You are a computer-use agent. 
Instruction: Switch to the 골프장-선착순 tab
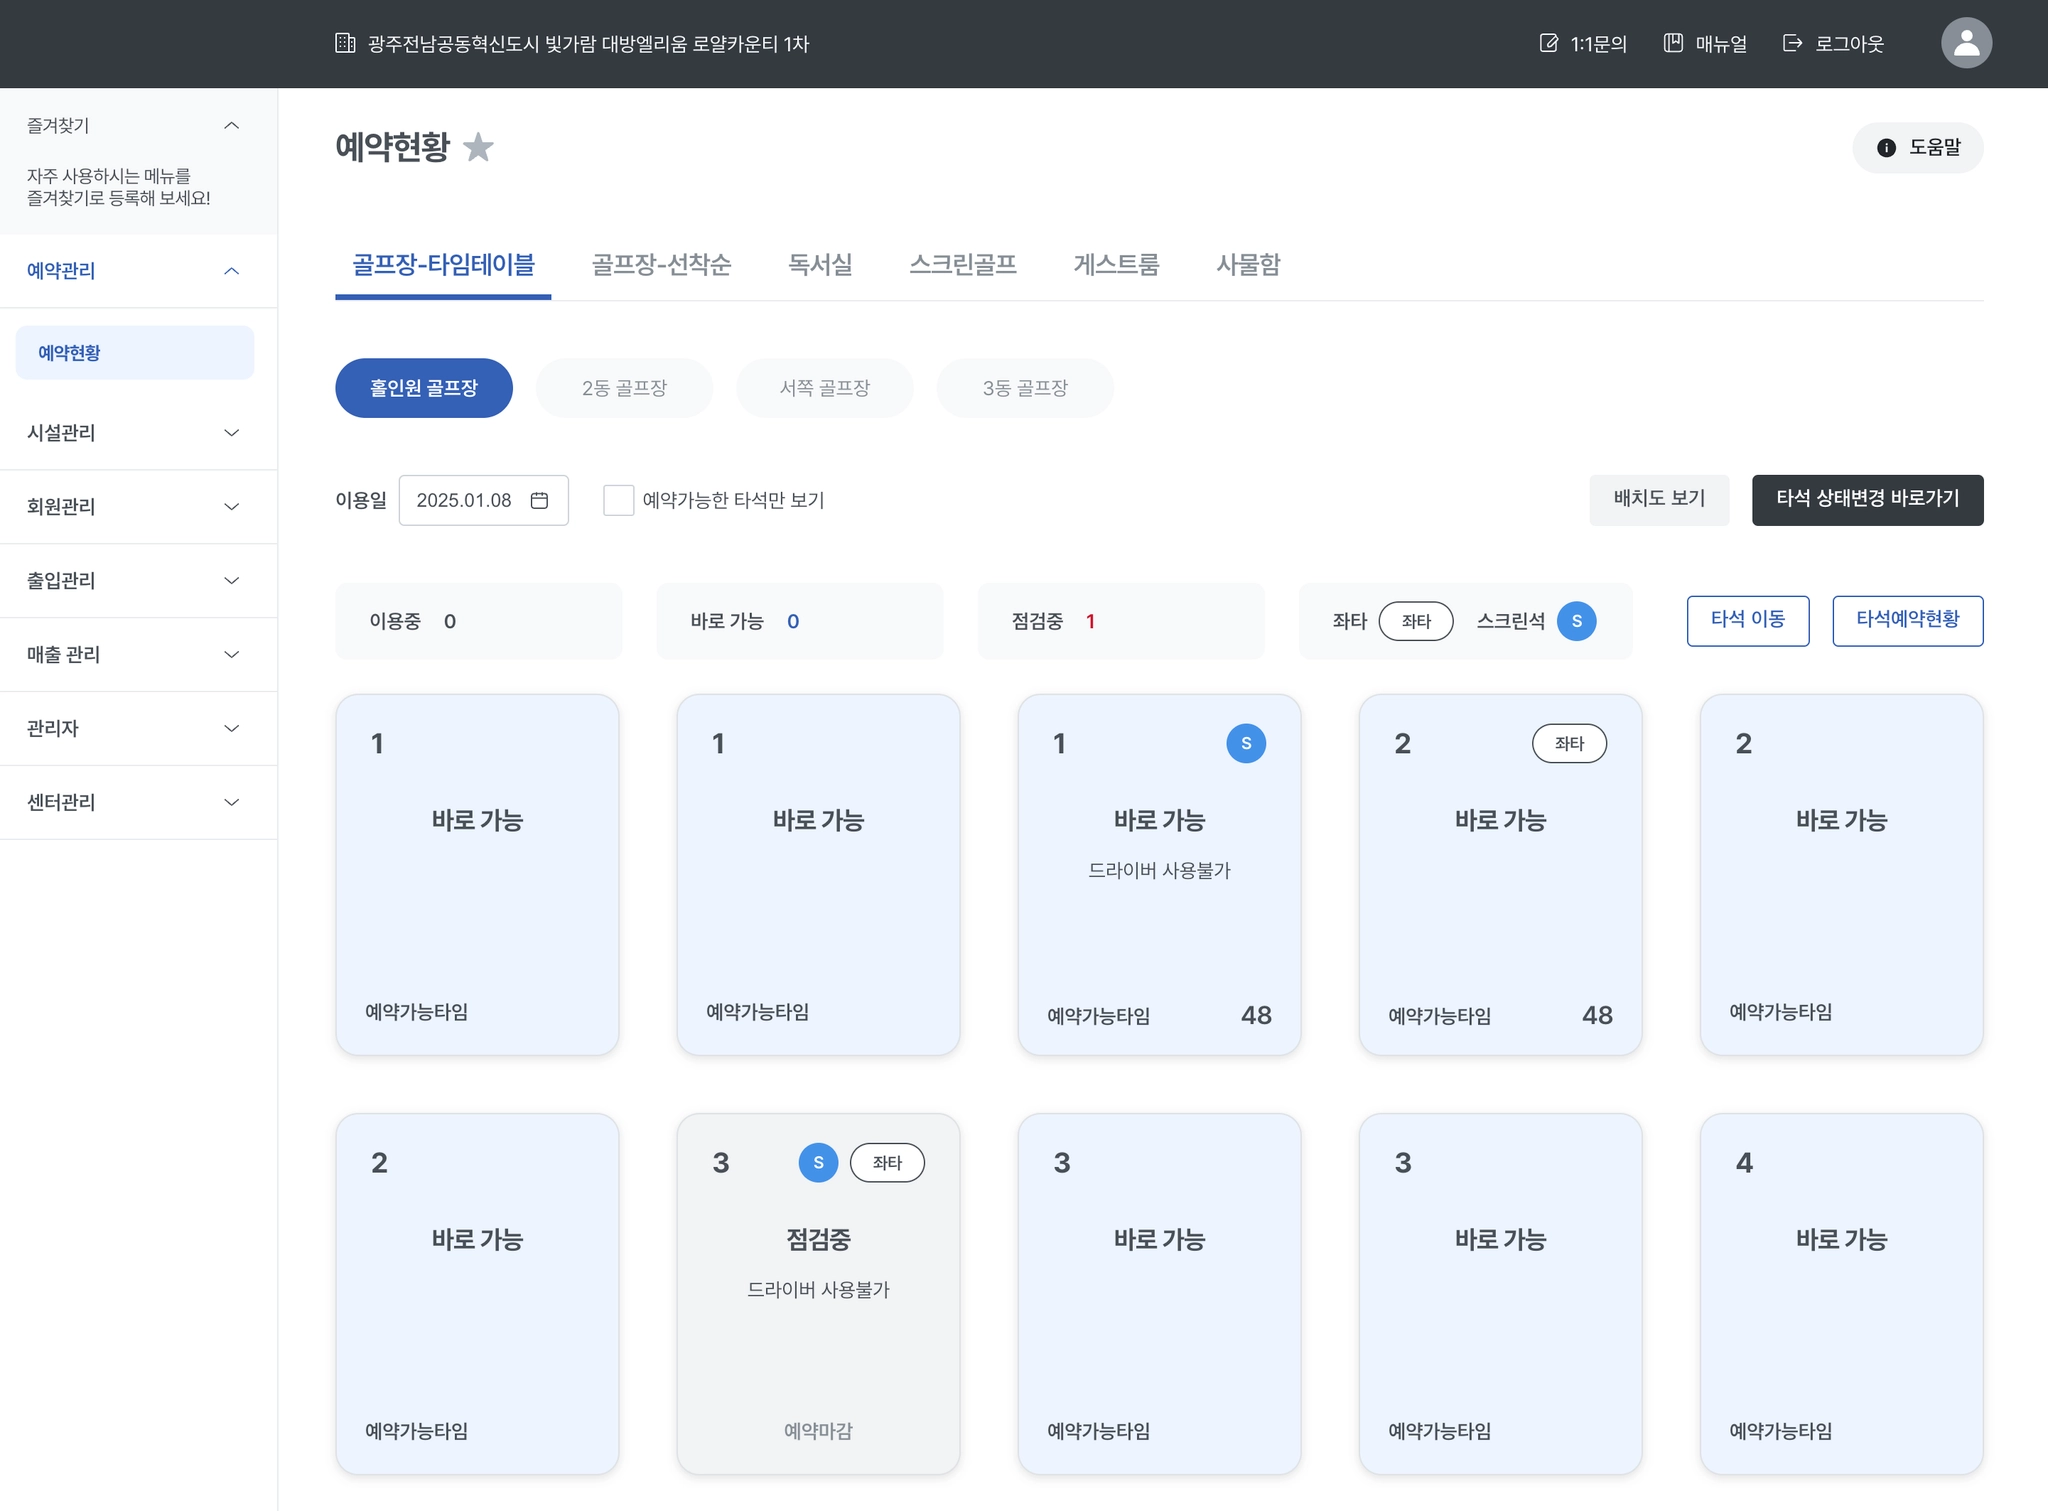click(661, 264)
